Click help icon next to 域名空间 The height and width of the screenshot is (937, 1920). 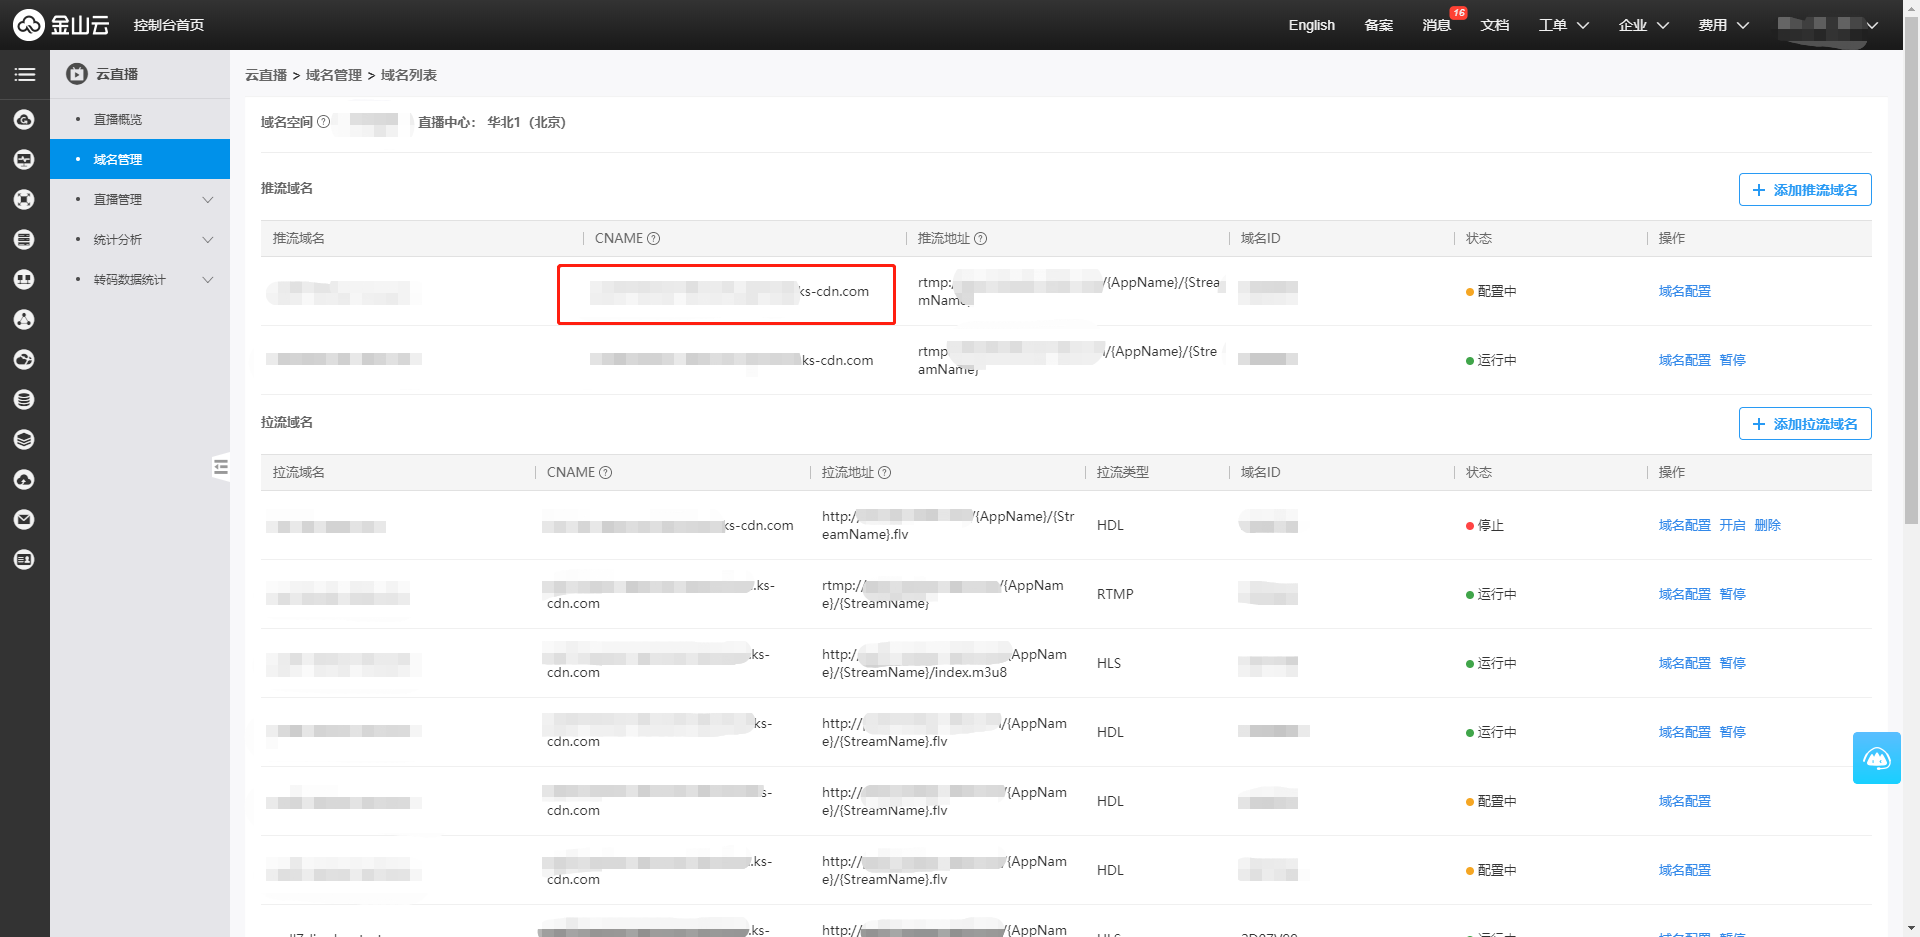pos(323,122)
